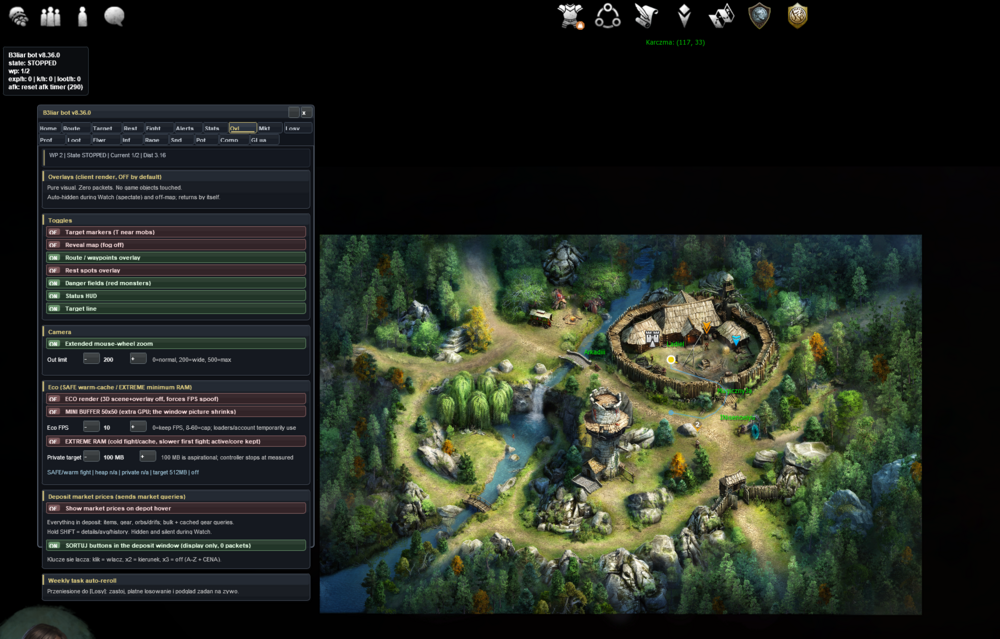Open the Losy tab
The image size is (1000, 639).
pyautogui.click(x=297, y=128)
